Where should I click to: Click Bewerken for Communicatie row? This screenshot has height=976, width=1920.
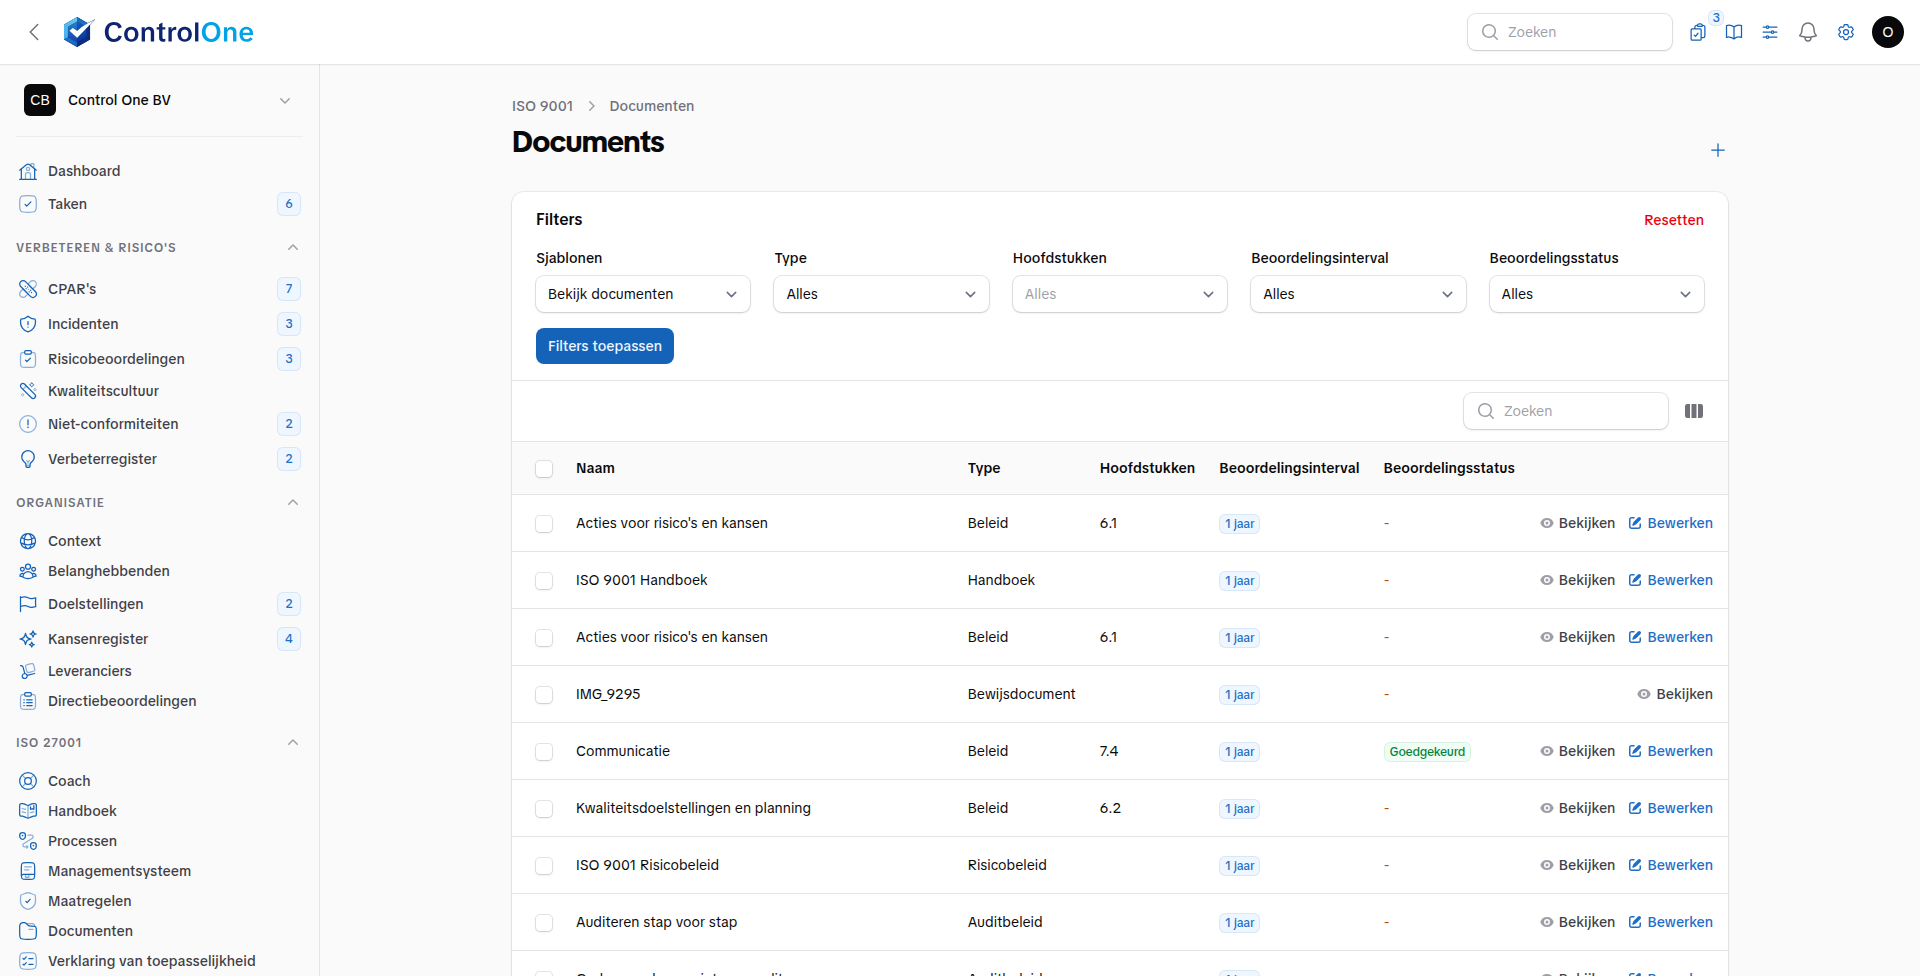[x=1670, y=751]
